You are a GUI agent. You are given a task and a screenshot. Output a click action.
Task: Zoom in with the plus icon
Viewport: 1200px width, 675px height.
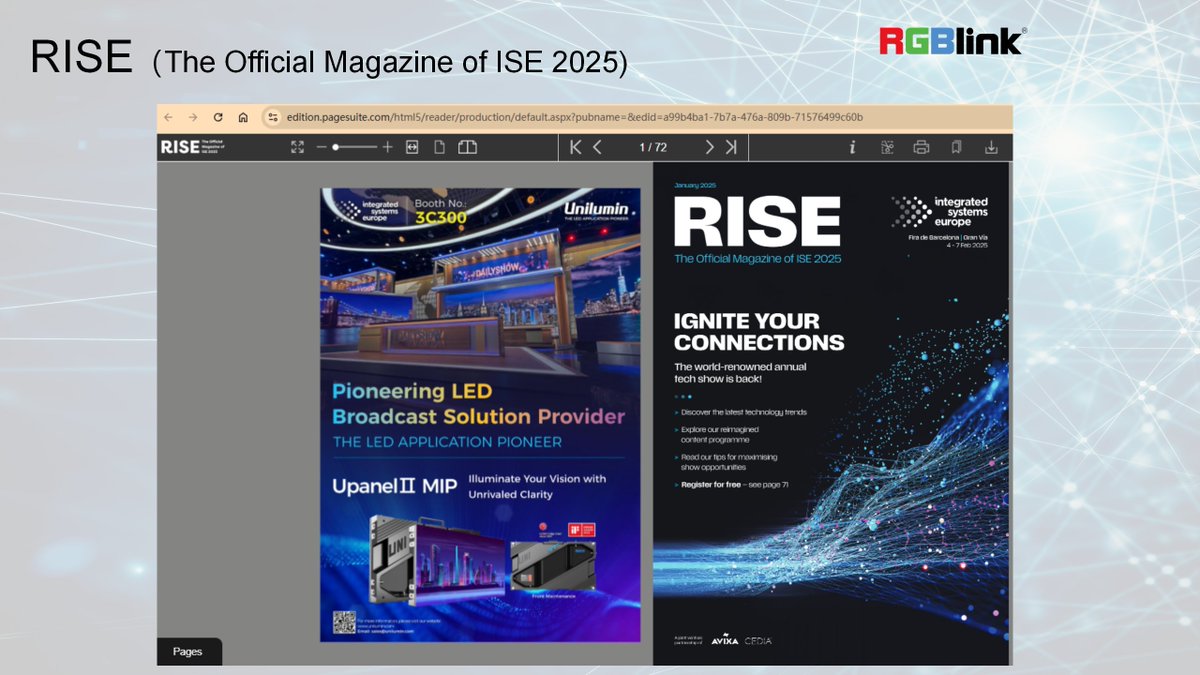pos(388,147)
